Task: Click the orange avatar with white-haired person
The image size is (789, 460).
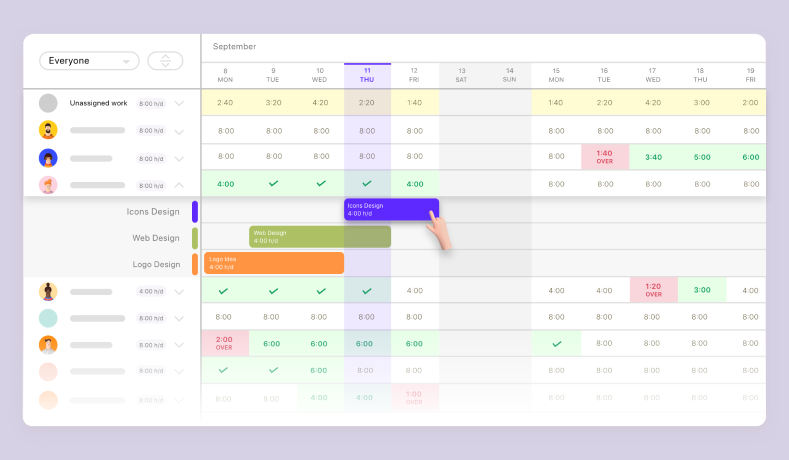Action: point(48,345)
